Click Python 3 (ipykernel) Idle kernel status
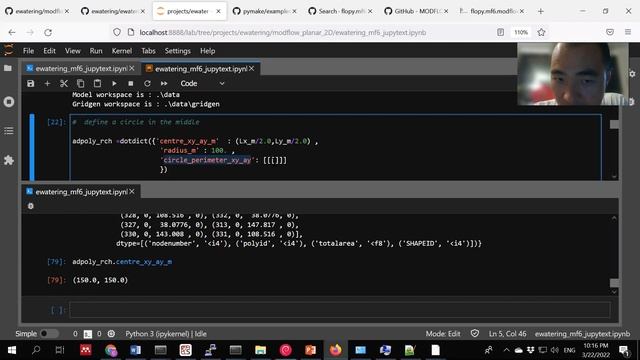Screen dimensions: 640x360 166,333
